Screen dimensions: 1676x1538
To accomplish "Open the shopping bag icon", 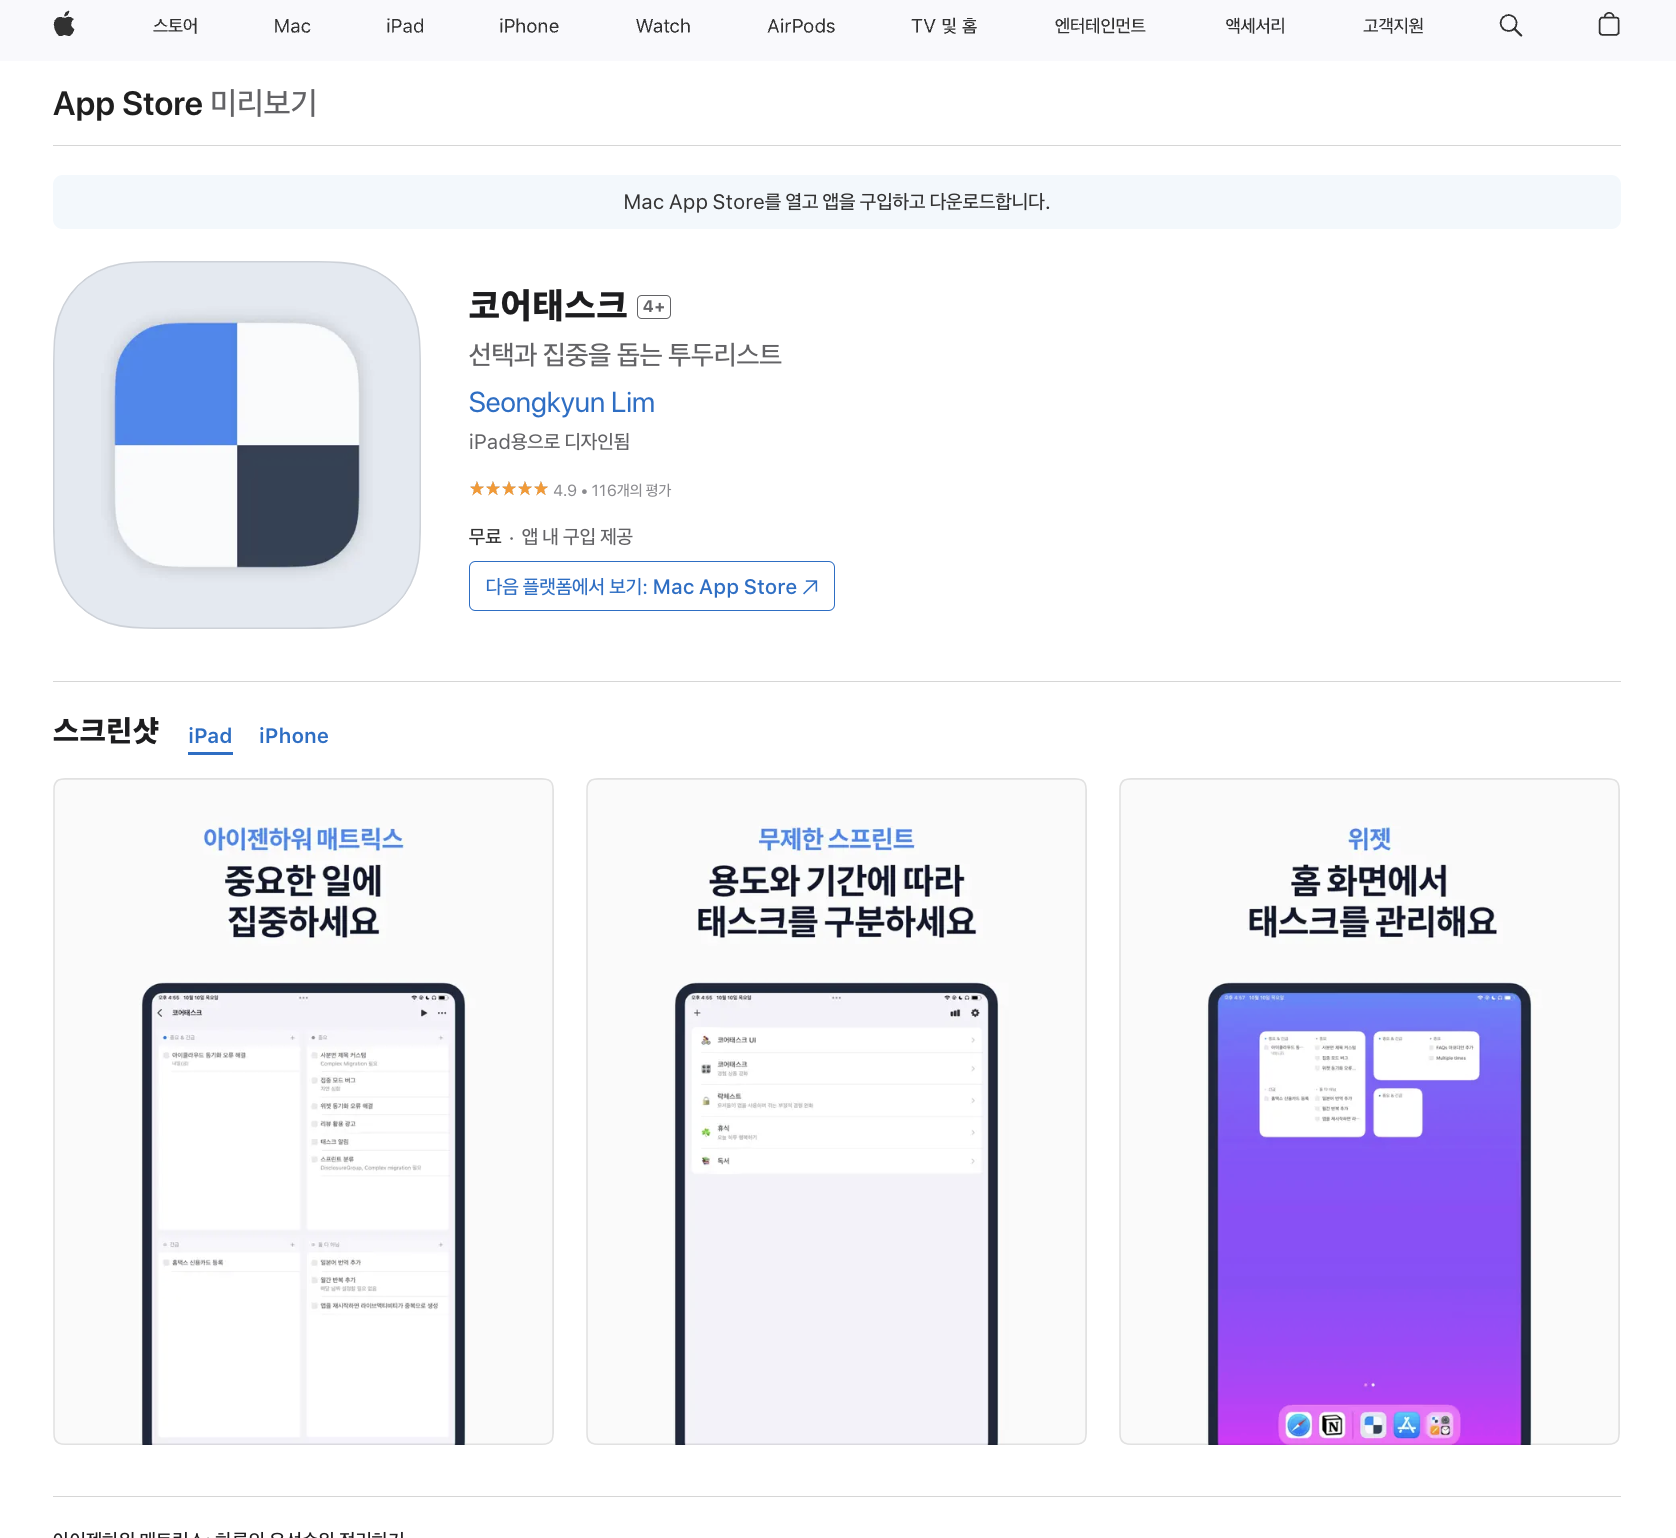I will coord(1609,25).
